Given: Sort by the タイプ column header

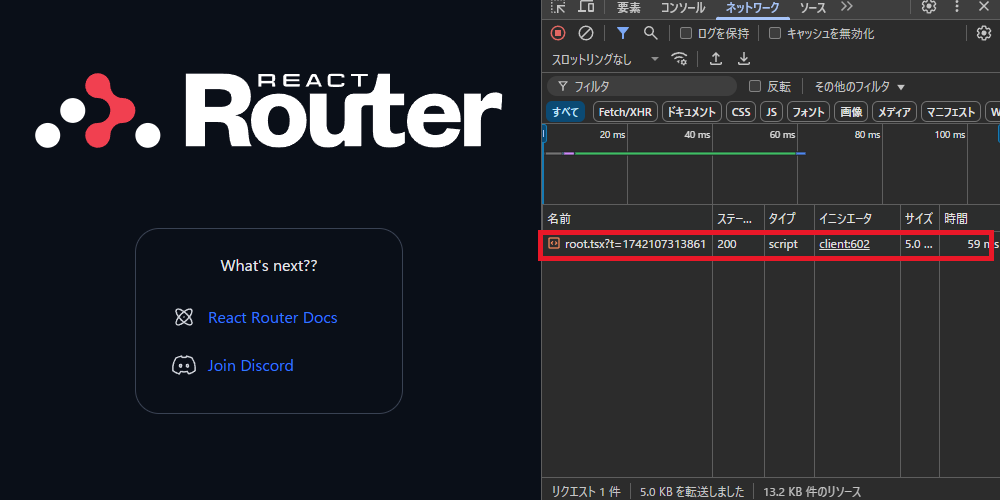Looking at the screenshot, I should coord(790,219).
